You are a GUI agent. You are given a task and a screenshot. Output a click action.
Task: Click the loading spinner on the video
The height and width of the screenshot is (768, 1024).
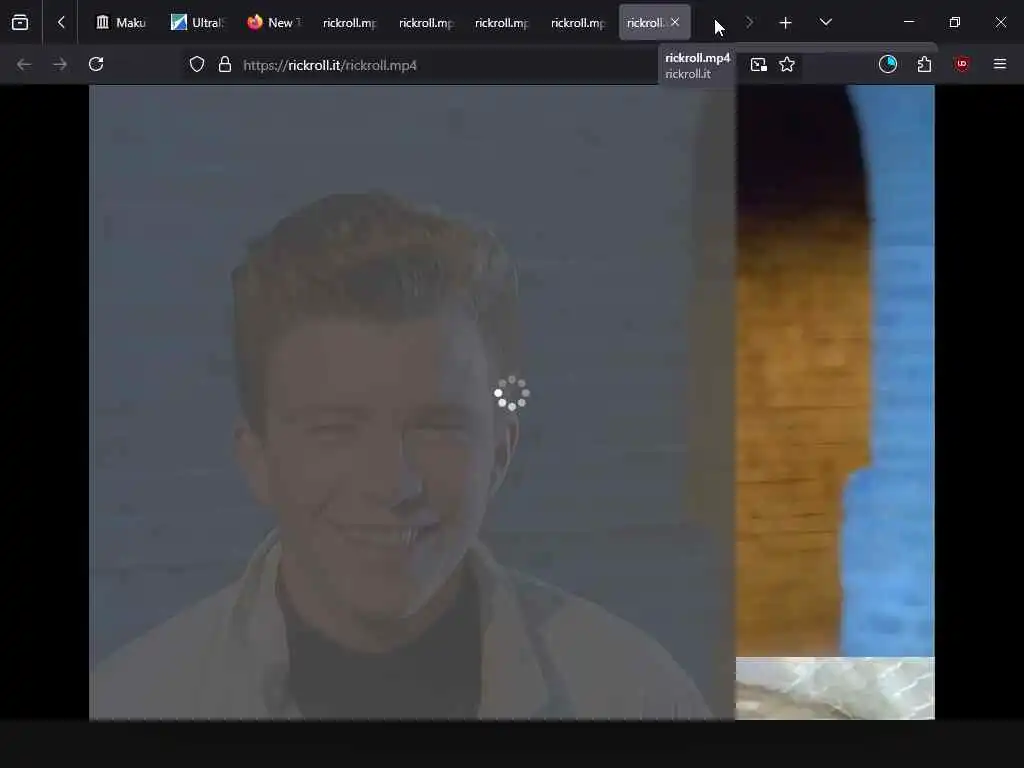(512, 393)
